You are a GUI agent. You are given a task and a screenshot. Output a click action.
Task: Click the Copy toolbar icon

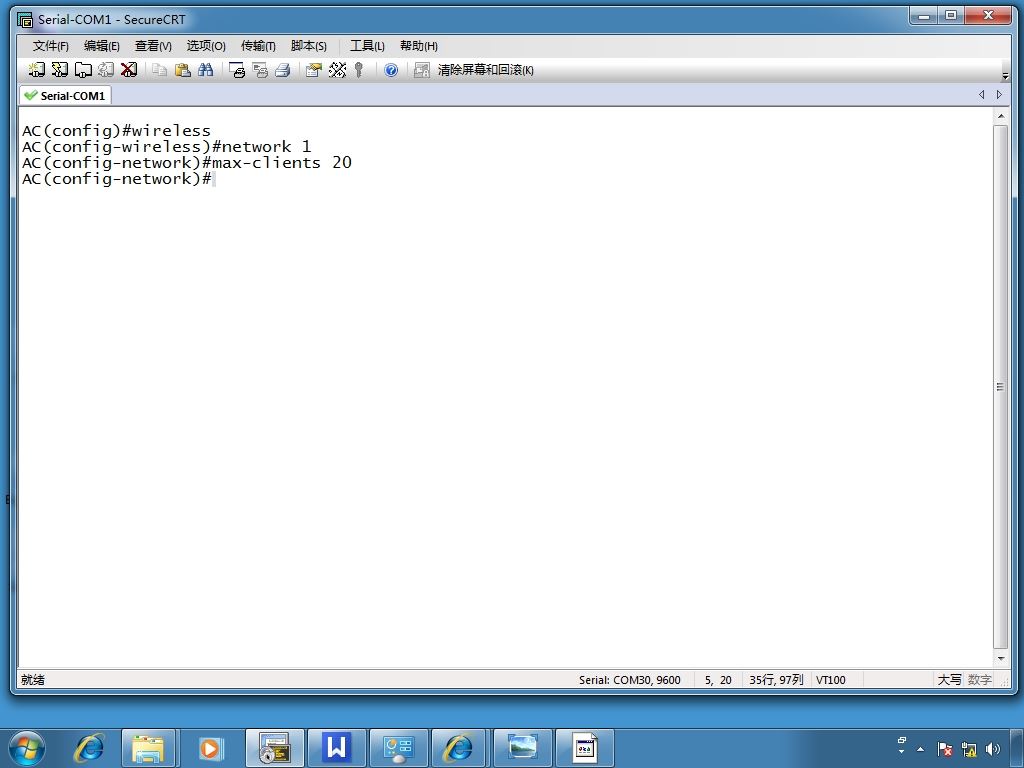[x=159, y=70]
